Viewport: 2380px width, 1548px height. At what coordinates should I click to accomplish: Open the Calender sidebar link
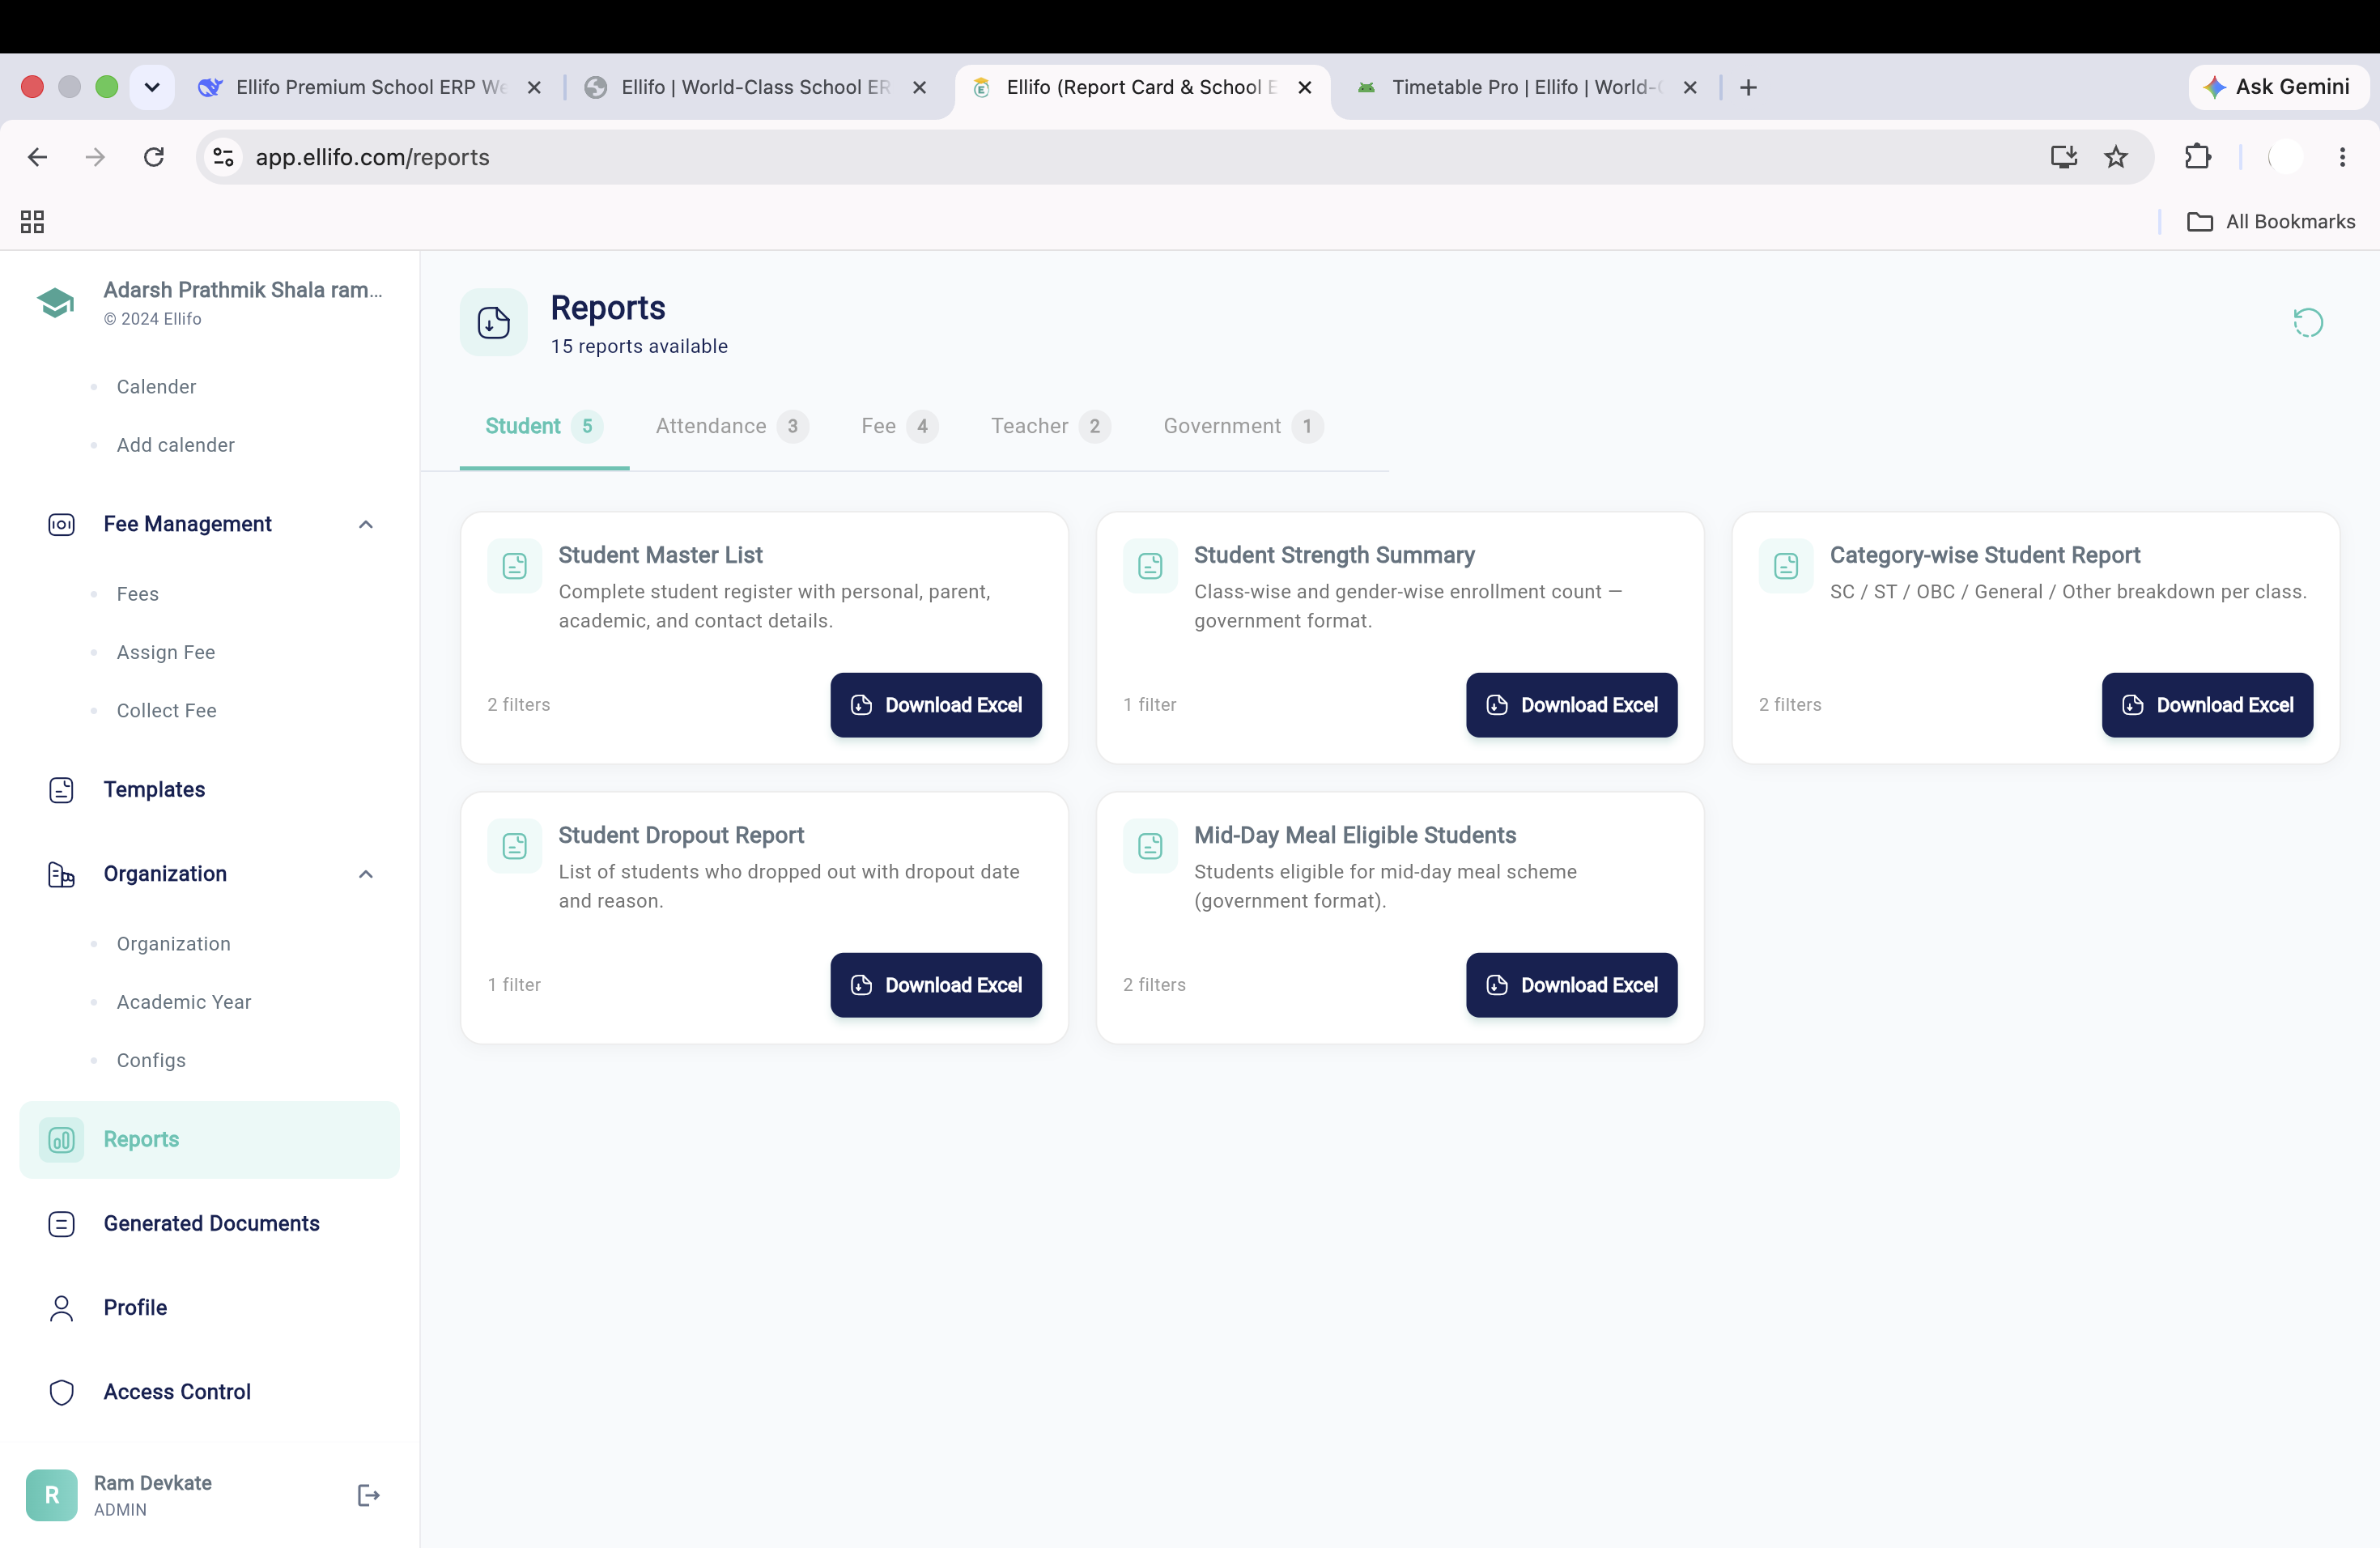tap(156, 387)
